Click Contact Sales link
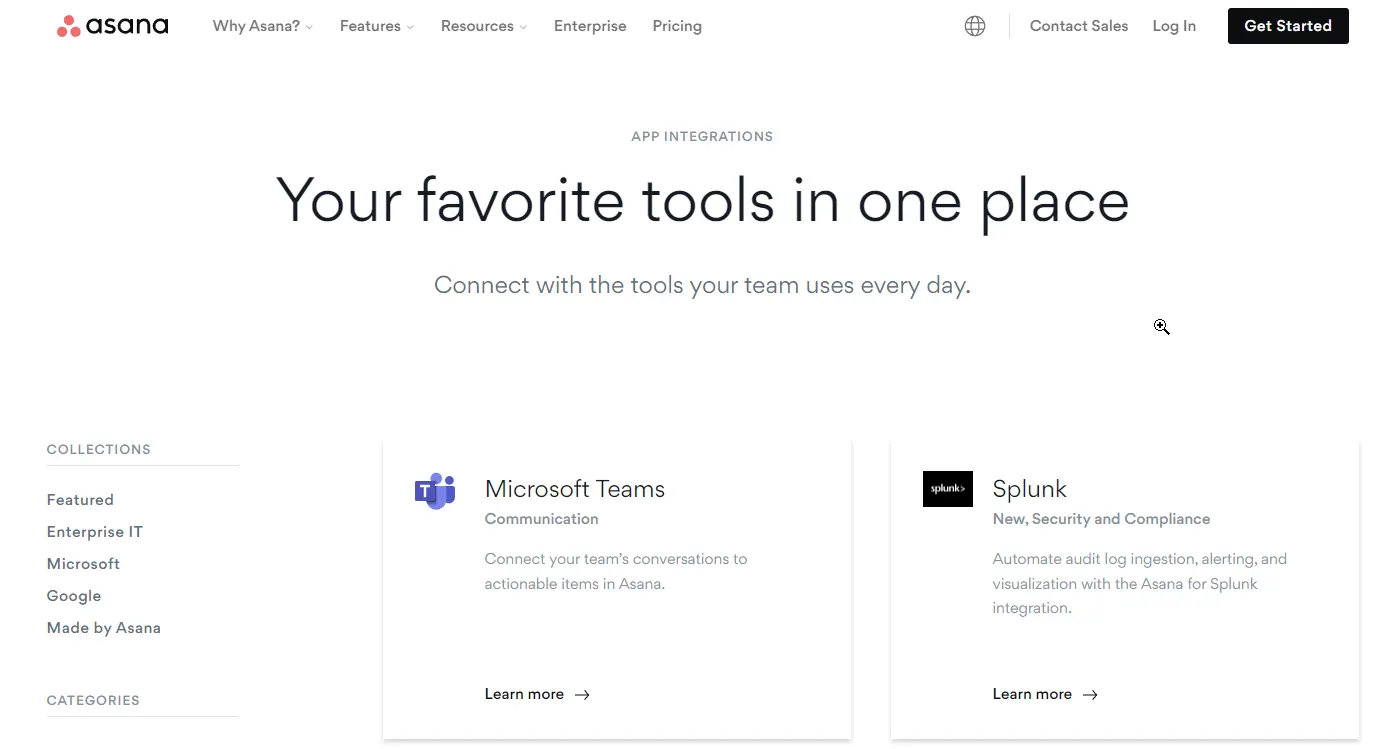 [1079, 26]
